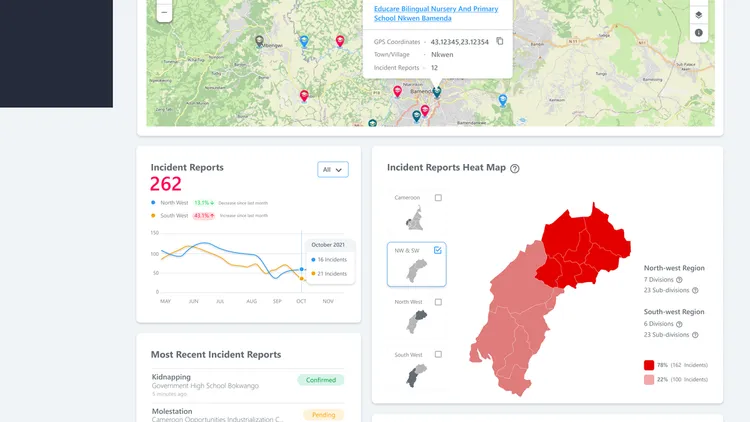Open the help icon beside 6 Divisions
The width and height of the screenshot is (750, 422).
coord(679,324)
